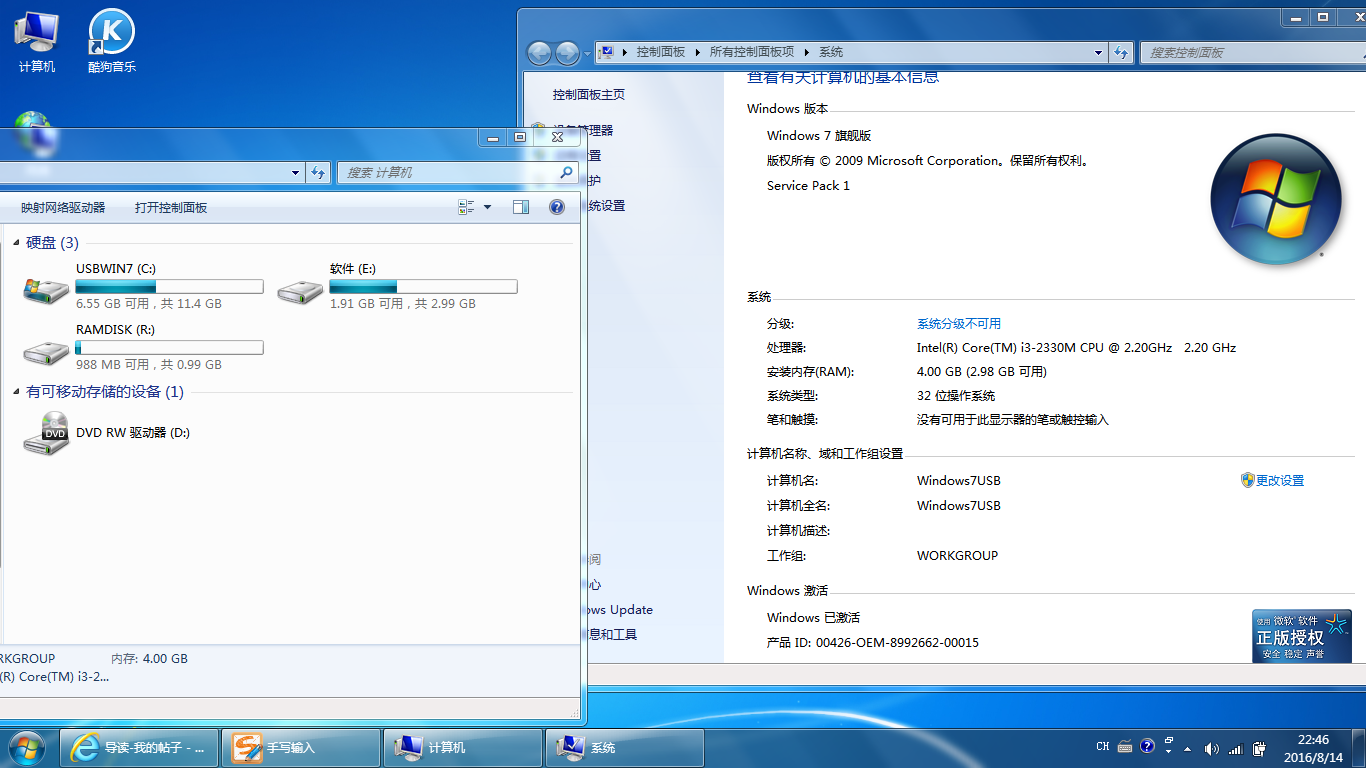Click the 6.55 GB 可用, 共 11.4 GB text
Viewport: 1366px width, 768px height.
click(149, 303)
